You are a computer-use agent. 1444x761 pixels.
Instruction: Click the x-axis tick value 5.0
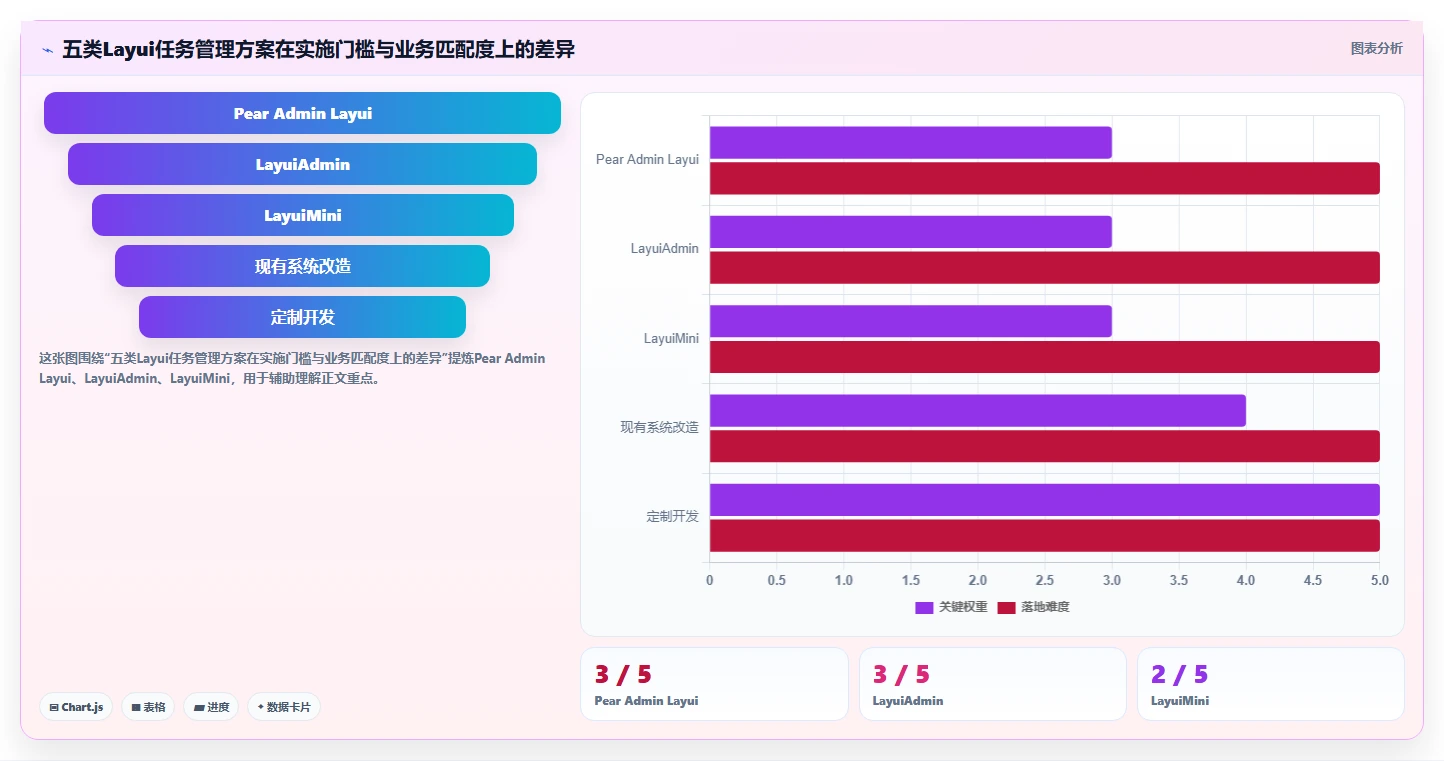1379,580
